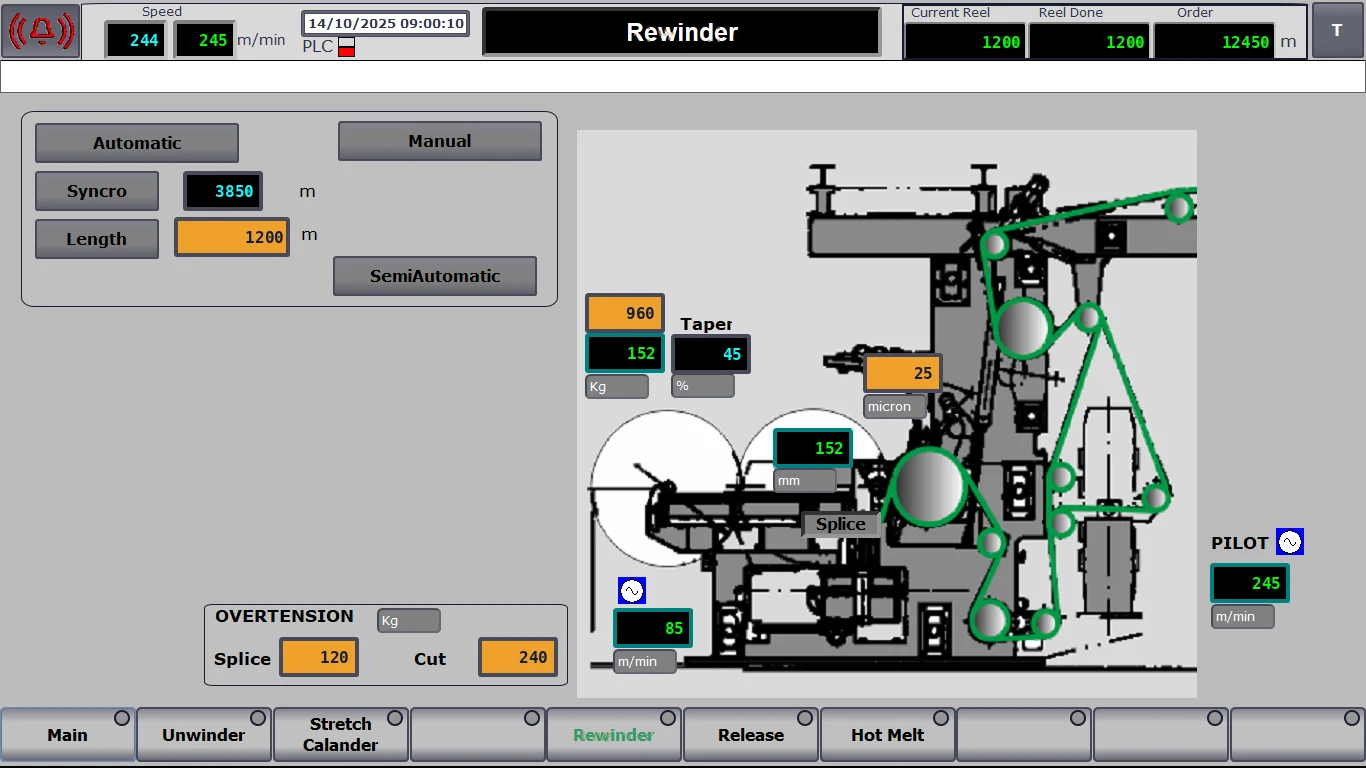The width and height of the screenshot is (1366, 768).
Task: Open the Stretch Calander tab
Action: click(x=341, y=735)
